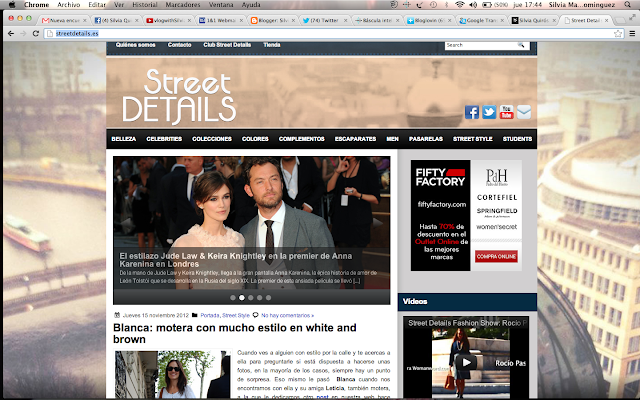Click the Wi-Fi status icon
640x400 pixels.
(x=460, y=5)
